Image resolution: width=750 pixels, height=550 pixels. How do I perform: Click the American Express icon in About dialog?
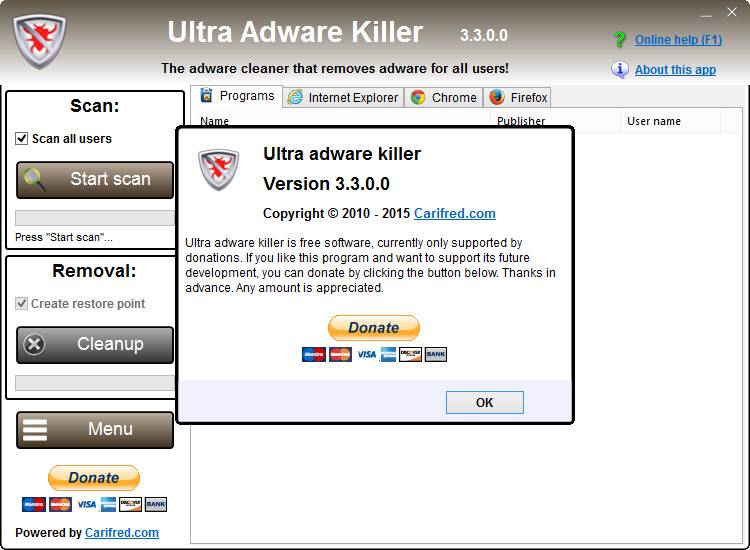[388, 354]
